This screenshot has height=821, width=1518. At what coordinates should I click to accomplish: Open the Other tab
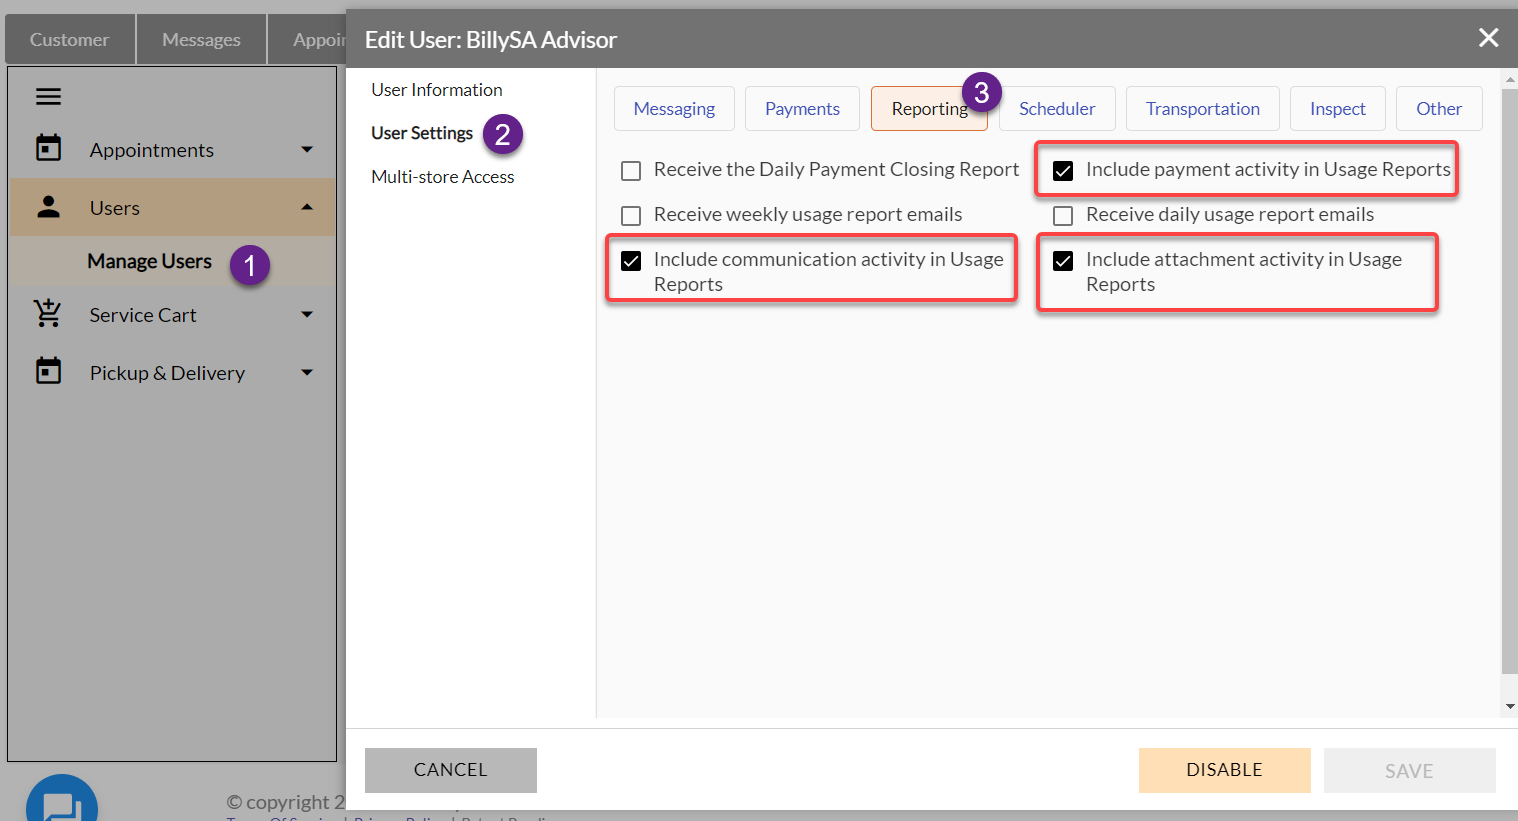[x=1439, y=108]
